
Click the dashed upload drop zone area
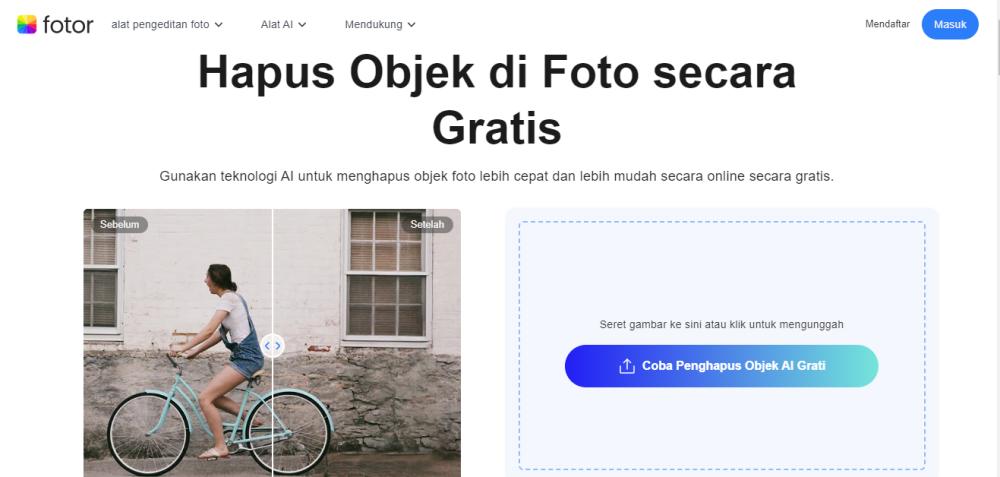click(x=721, y=345)
